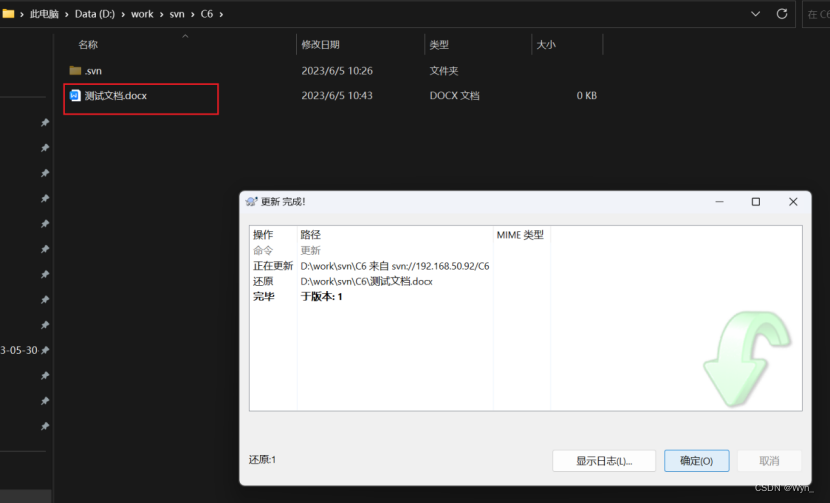Click 显示日志(L)... button
The height and width of the screenshot is (503, 830).
(604, 461)
